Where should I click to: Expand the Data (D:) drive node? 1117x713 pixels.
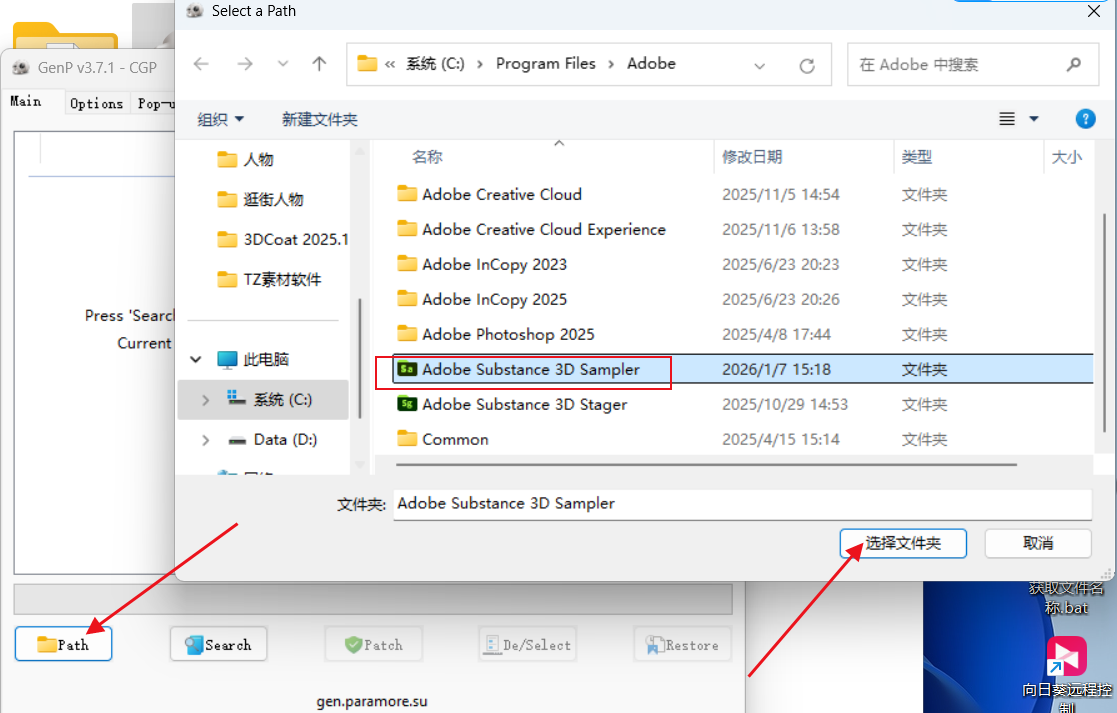click(x=205, y=440)
